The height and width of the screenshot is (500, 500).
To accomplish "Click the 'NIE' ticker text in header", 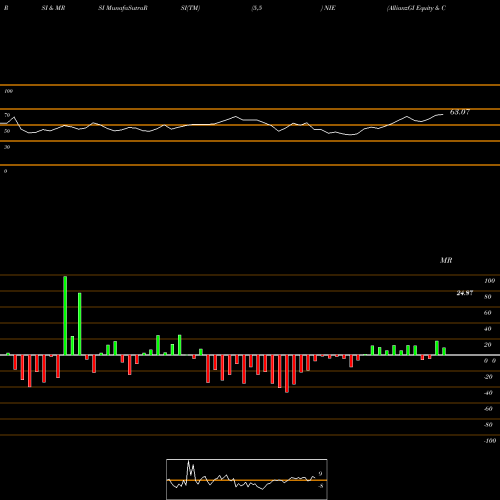I will coord(329,8).
